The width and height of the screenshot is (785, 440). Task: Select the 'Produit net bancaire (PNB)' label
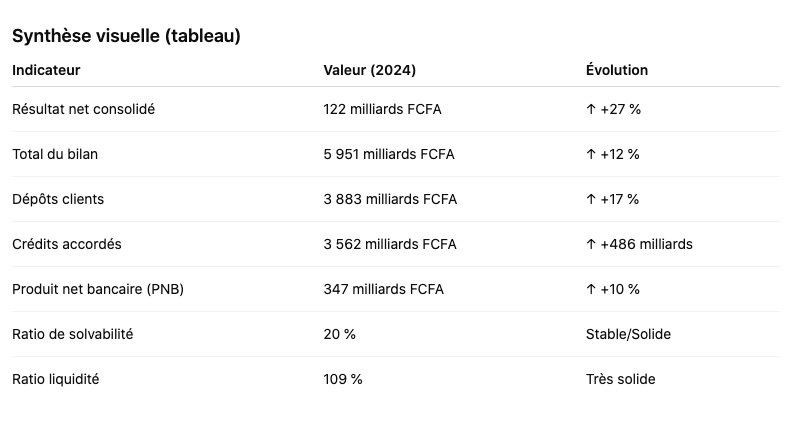click(98, 289)
